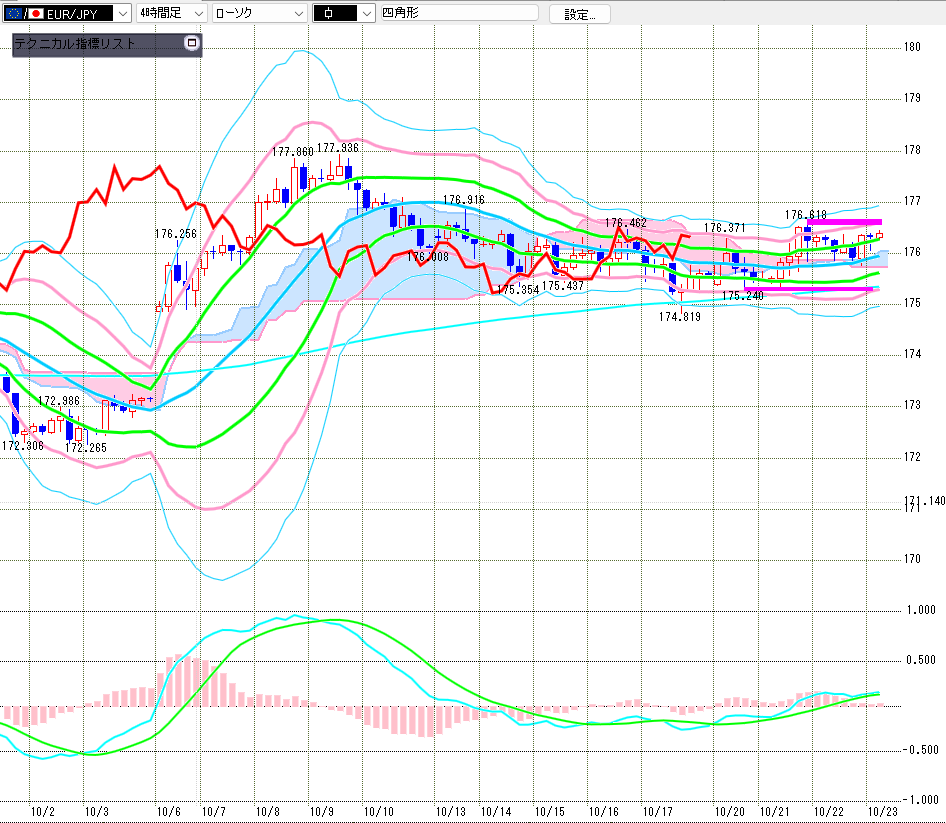
Task: Click the 180 value on price axis
Action: 911,46
